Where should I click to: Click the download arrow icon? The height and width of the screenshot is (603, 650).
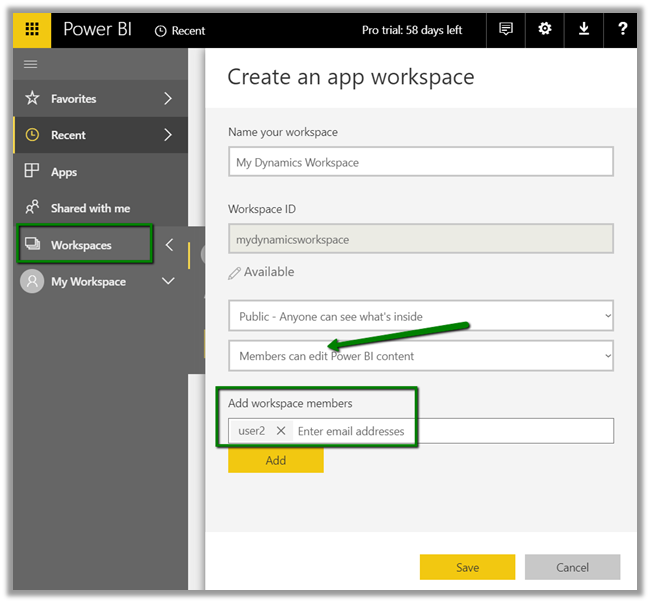(584, 30)
